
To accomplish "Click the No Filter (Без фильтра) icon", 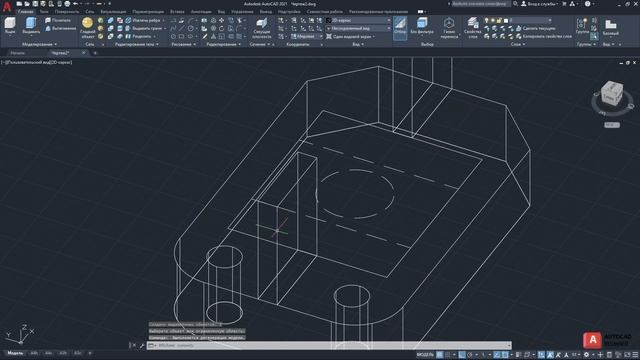I will point(422,26).
